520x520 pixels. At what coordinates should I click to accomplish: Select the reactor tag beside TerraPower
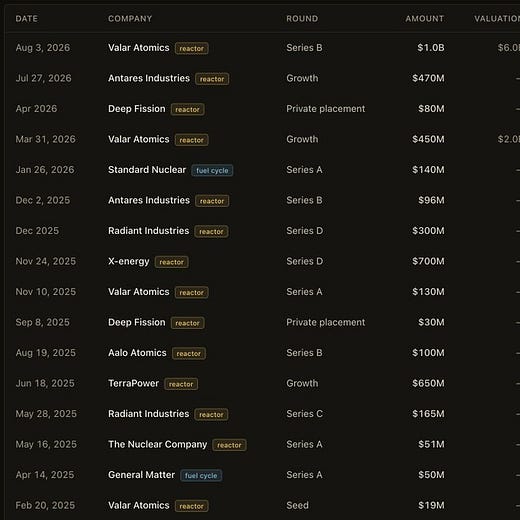coord(181,384)
